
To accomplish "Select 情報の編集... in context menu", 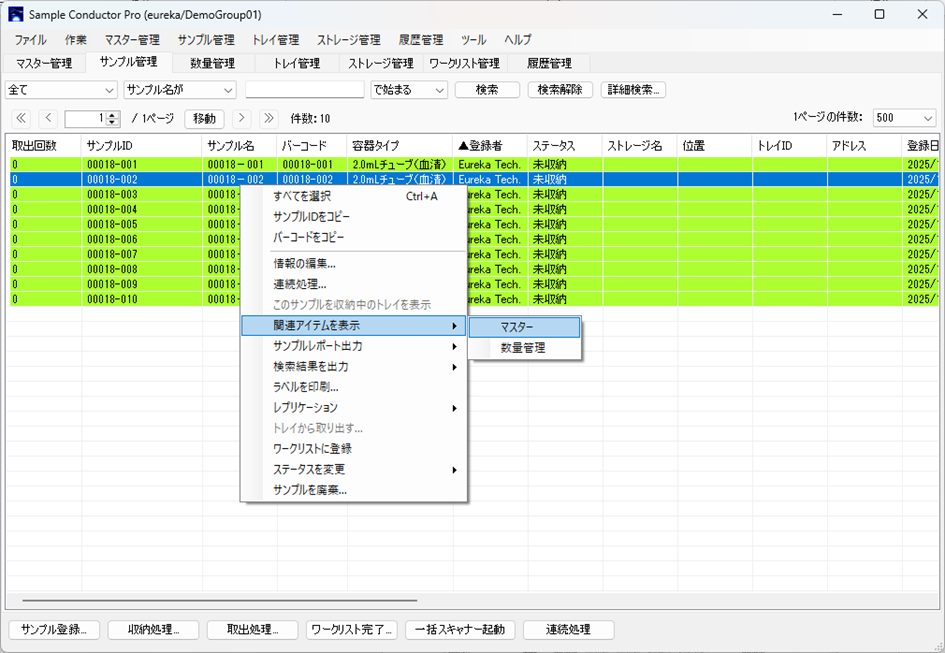I will [x=304, y=264].
